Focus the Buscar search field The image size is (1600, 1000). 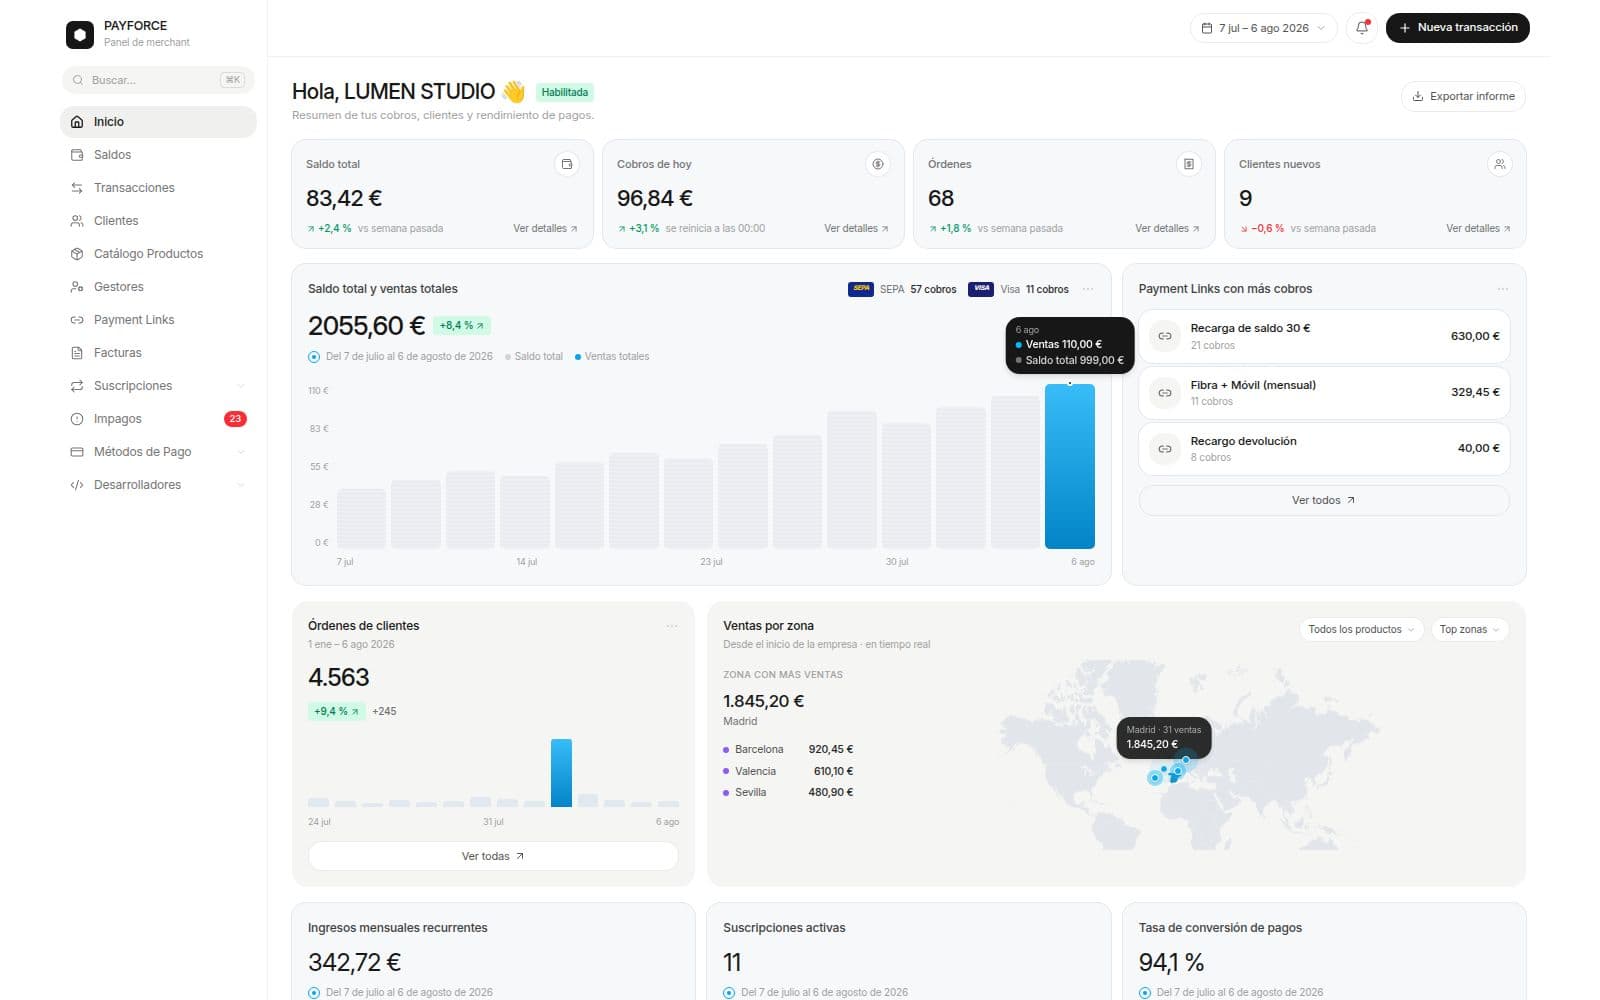[x=158, y=80]
